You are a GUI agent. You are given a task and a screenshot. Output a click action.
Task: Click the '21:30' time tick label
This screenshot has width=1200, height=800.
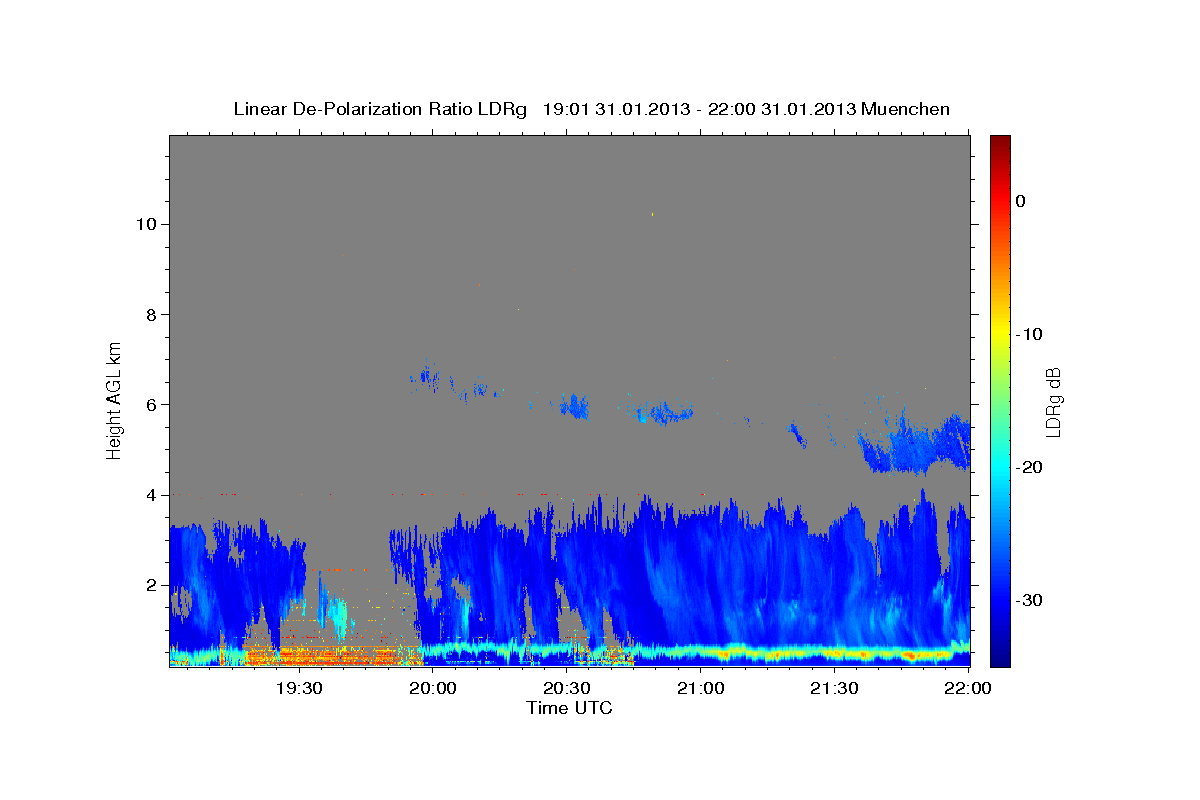(x=834, y=688)
